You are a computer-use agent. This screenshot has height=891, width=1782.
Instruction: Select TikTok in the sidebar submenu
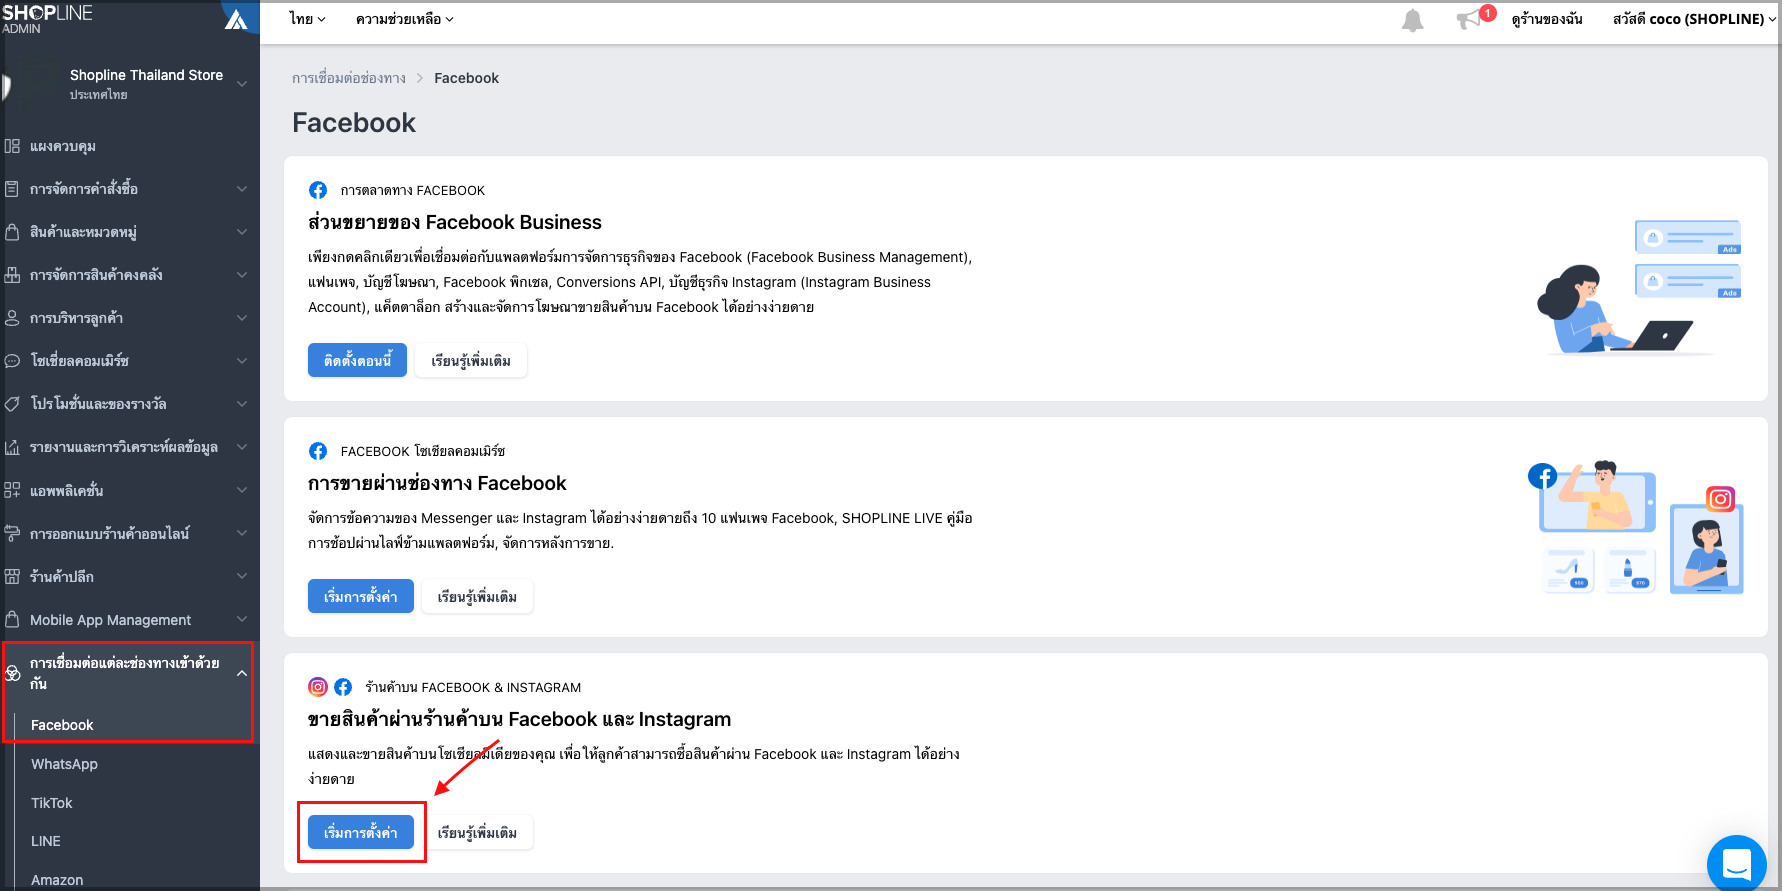[51, 803]
